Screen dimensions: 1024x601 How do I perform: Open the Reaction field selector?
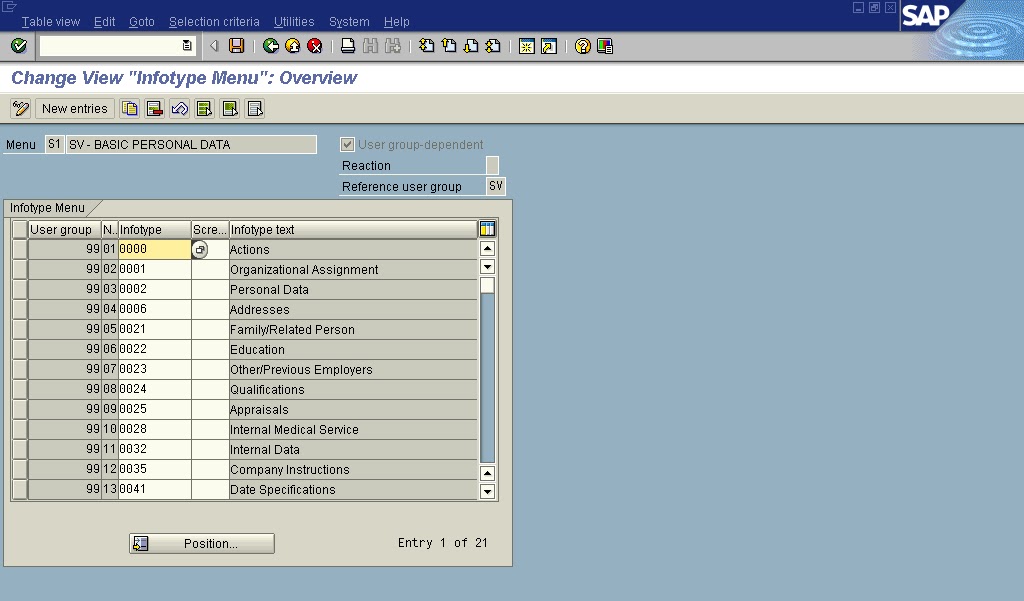[490, 165]
